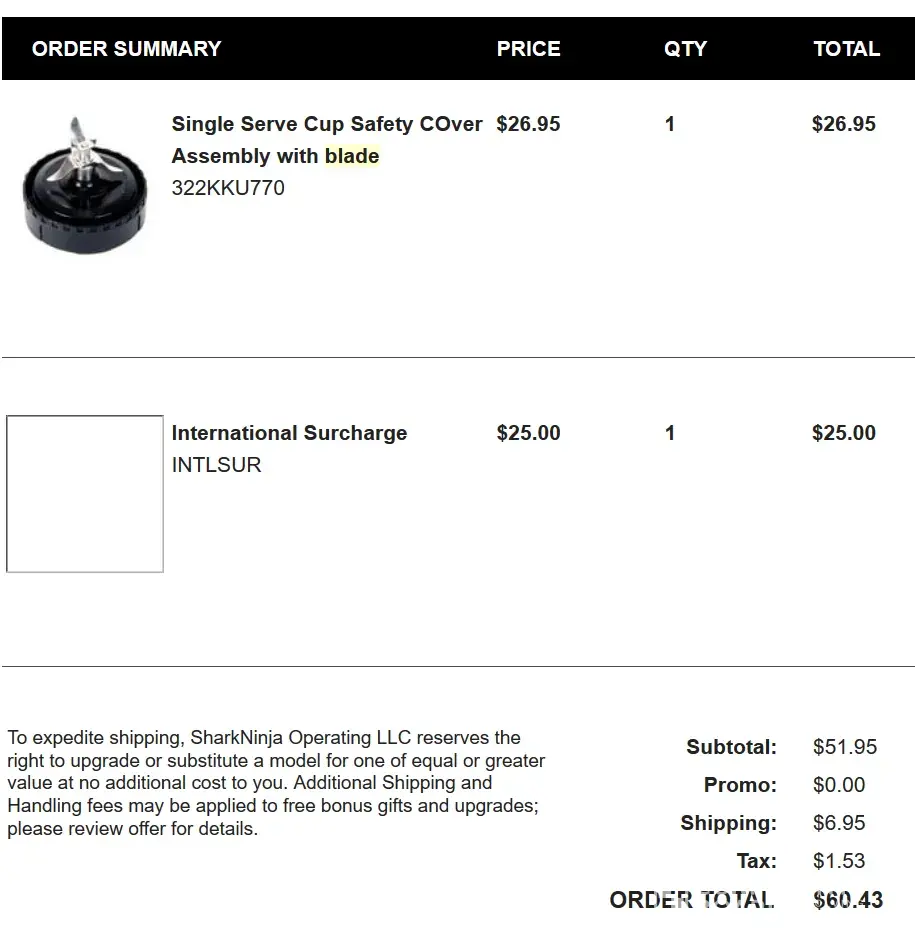Click the Subtotal amount $51.95
The image size is (915, 940).
[x=845, y=747]
